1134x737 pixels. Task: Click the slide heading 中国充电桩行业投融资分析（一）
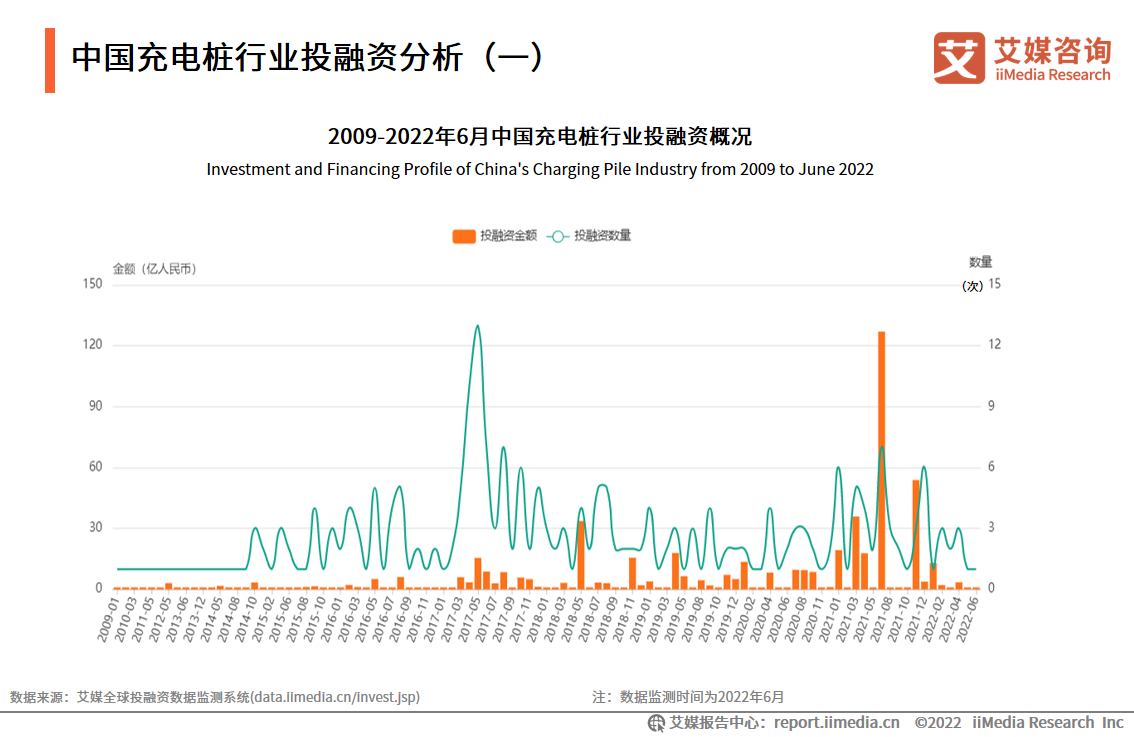point(308,58)
